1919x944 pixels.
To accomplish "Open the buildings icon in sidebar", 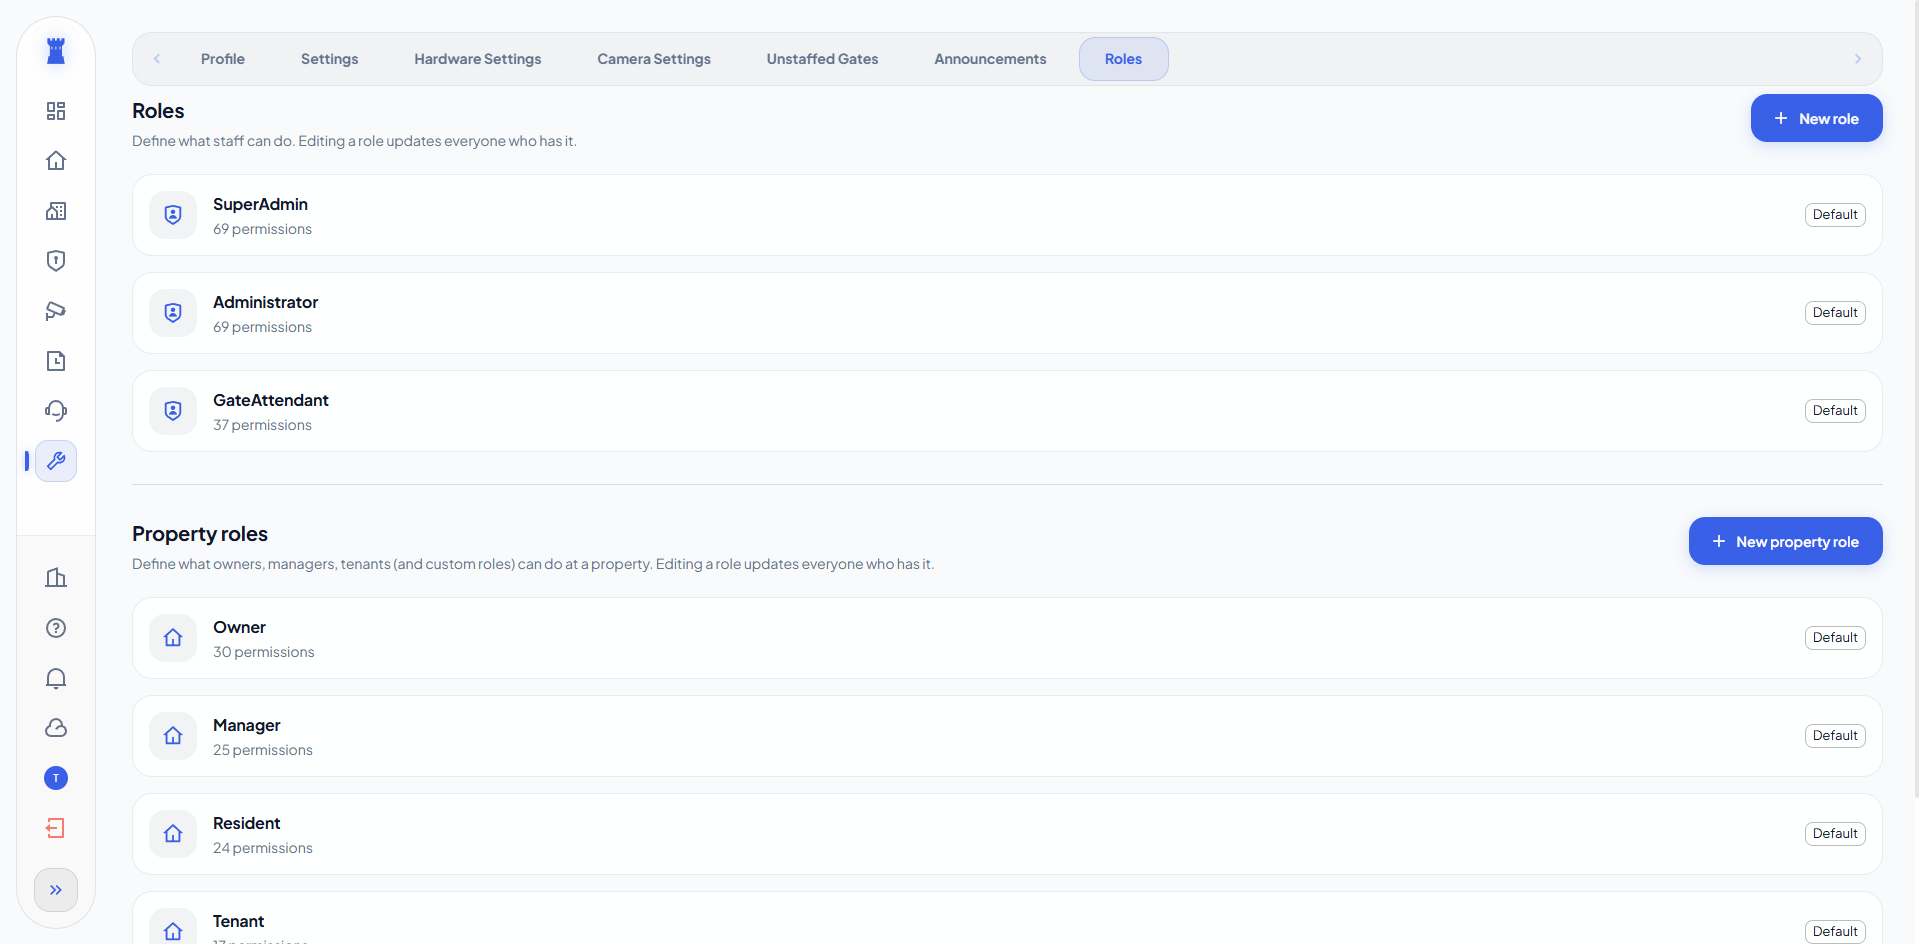I will 56,211.
